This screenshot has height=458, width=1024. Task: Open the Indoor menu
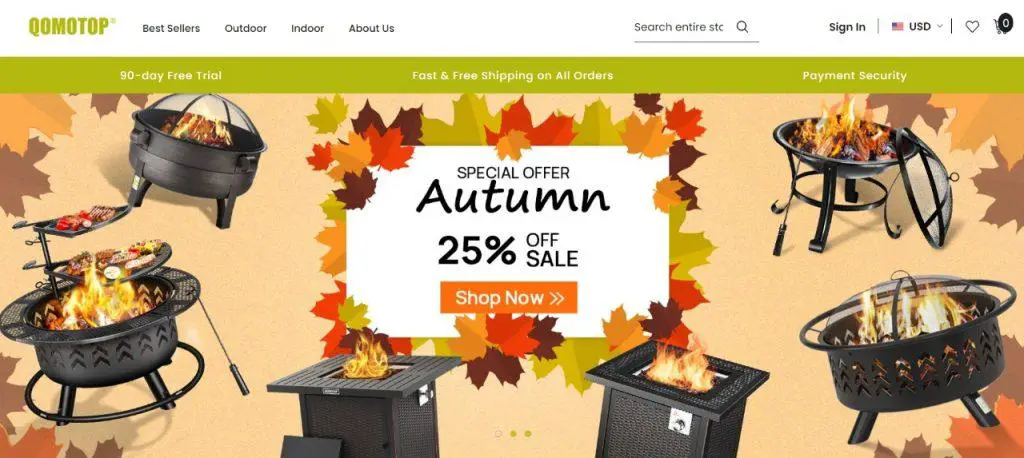pos(308,28)
